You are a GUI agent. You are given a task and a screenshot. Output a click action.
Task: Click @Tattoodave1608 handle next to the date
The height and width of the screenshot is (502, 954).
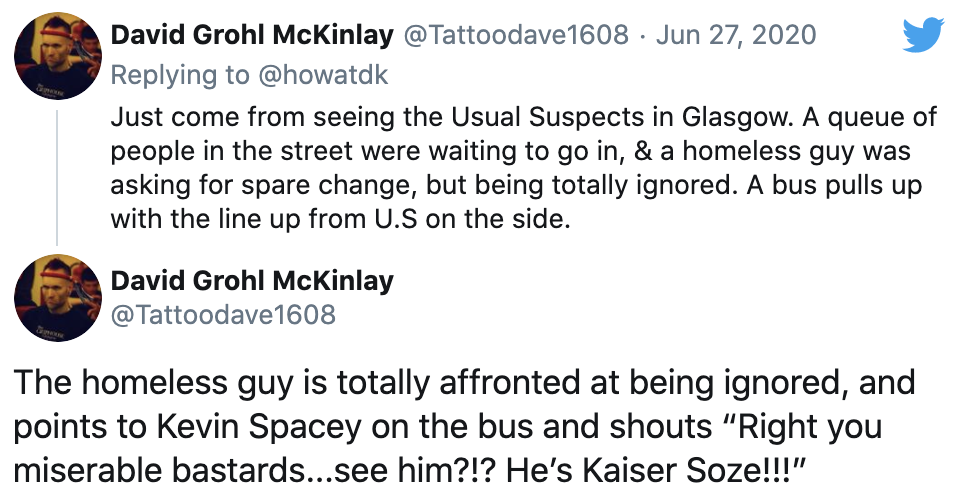[516, 35]
